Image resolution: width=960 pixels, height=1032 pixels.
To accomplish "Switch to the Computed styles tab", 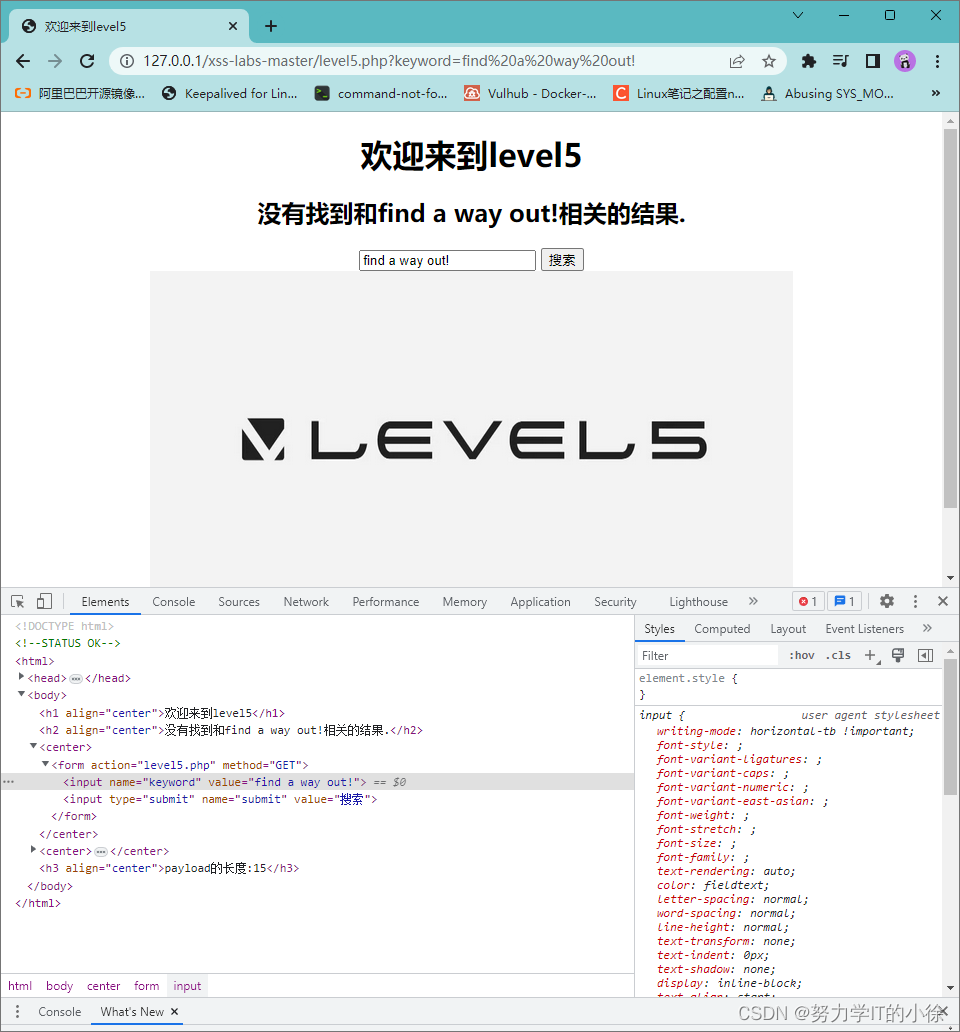I will point(722,629).
